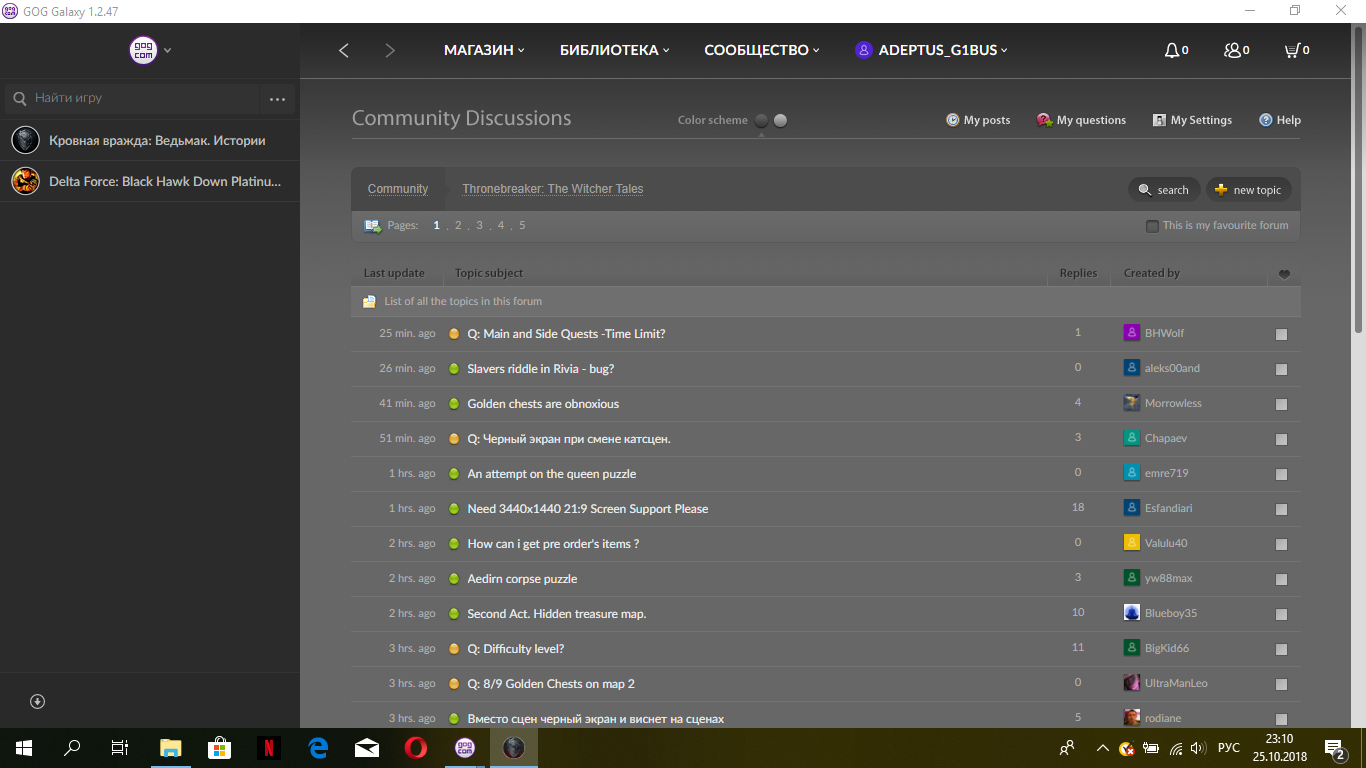Switch to the Community tab
1366x768 pixels.
[x=398, y=189]
